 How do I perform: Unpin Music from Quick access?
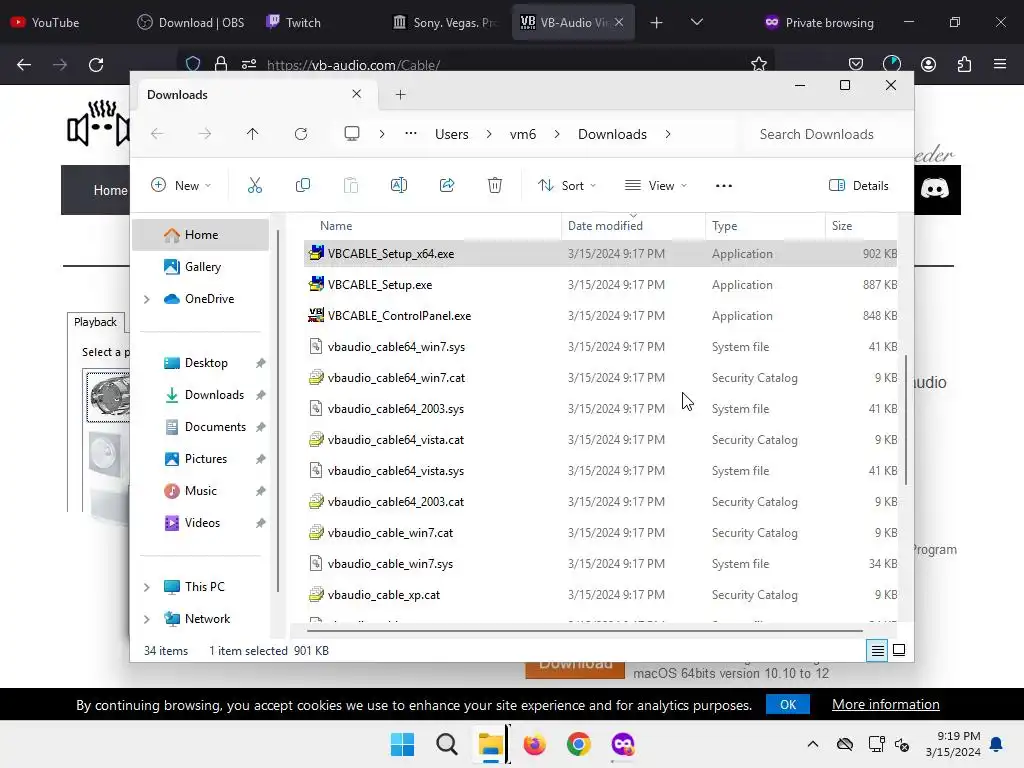point(261,491)
